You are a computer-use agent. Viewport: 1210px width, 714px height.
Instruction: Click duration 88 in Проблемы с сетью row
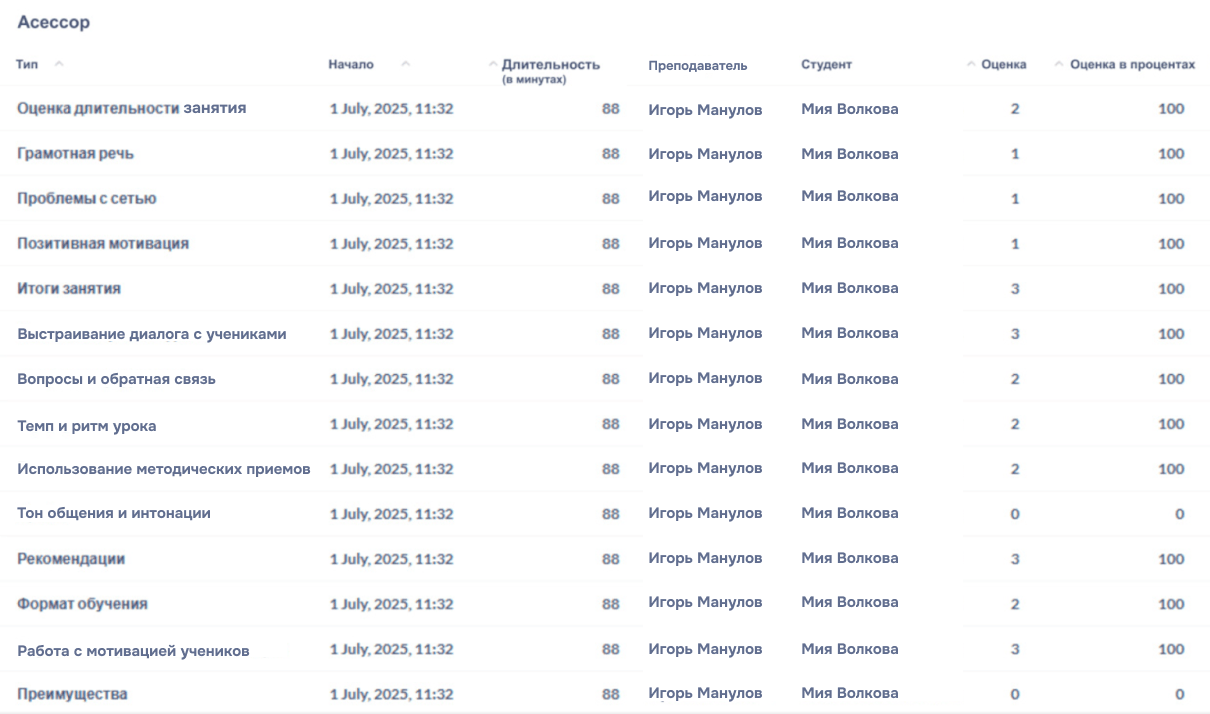(610, 199)
